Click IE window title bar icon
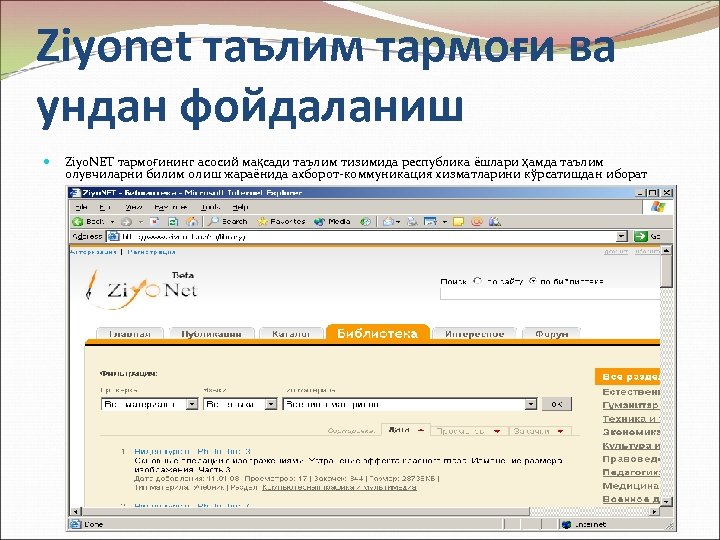The image size is (720, 540). 74,193
